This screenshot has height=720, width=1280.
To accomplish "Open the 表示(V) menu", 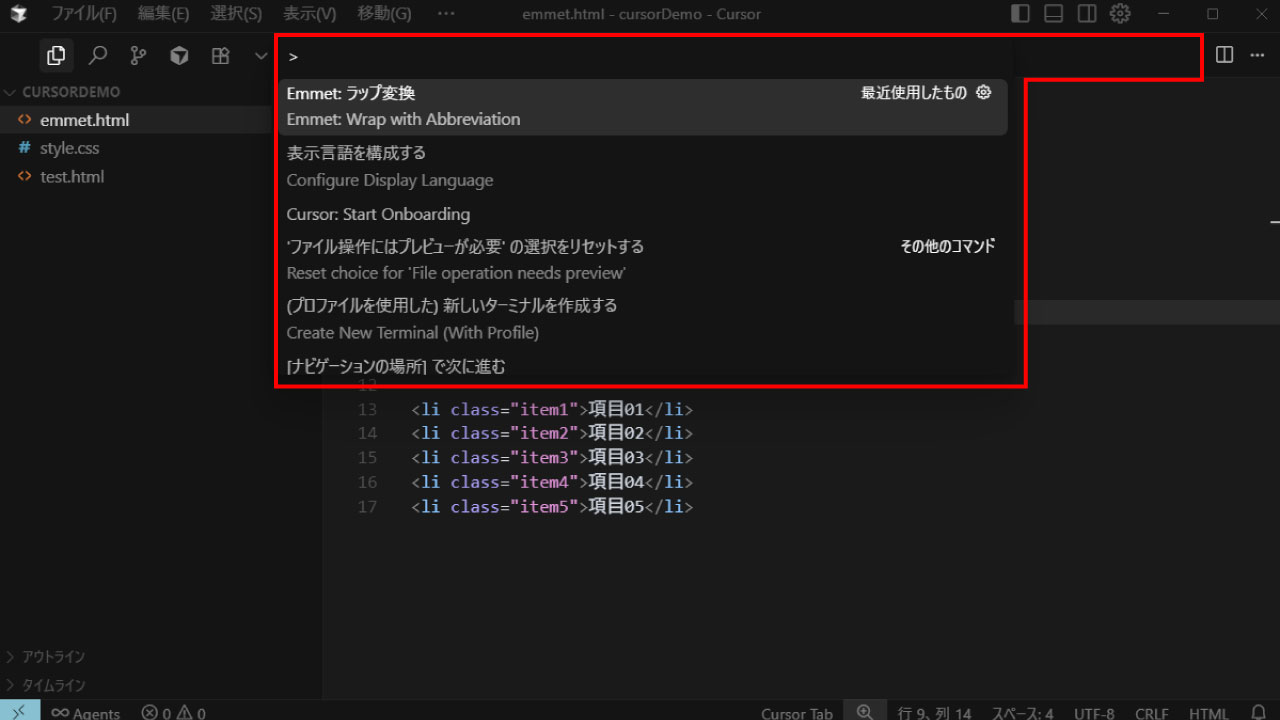I will 309,14.
